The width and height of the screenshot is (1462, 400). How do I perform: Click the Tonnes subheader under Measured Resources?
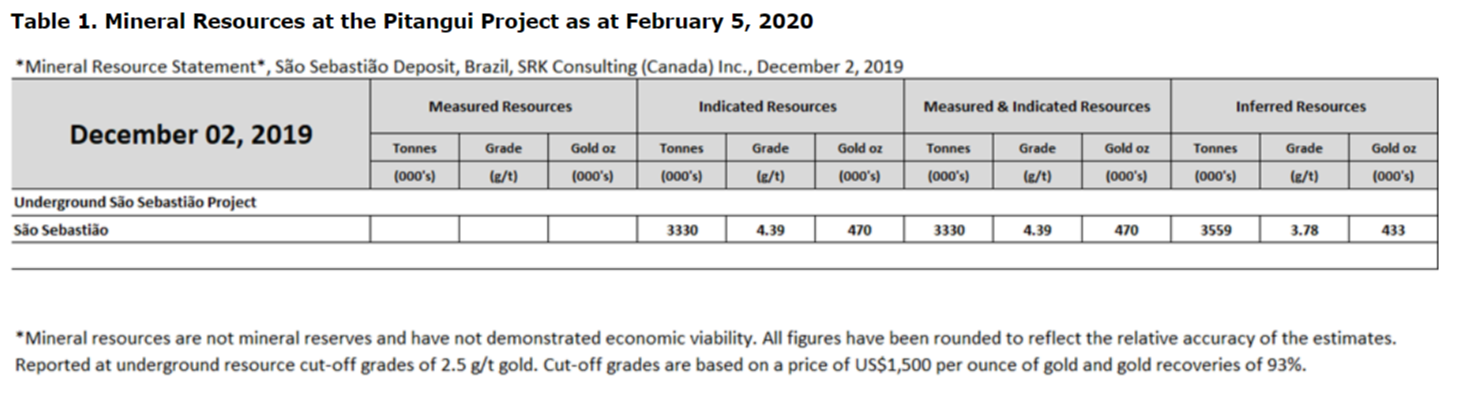coord(414,149)
